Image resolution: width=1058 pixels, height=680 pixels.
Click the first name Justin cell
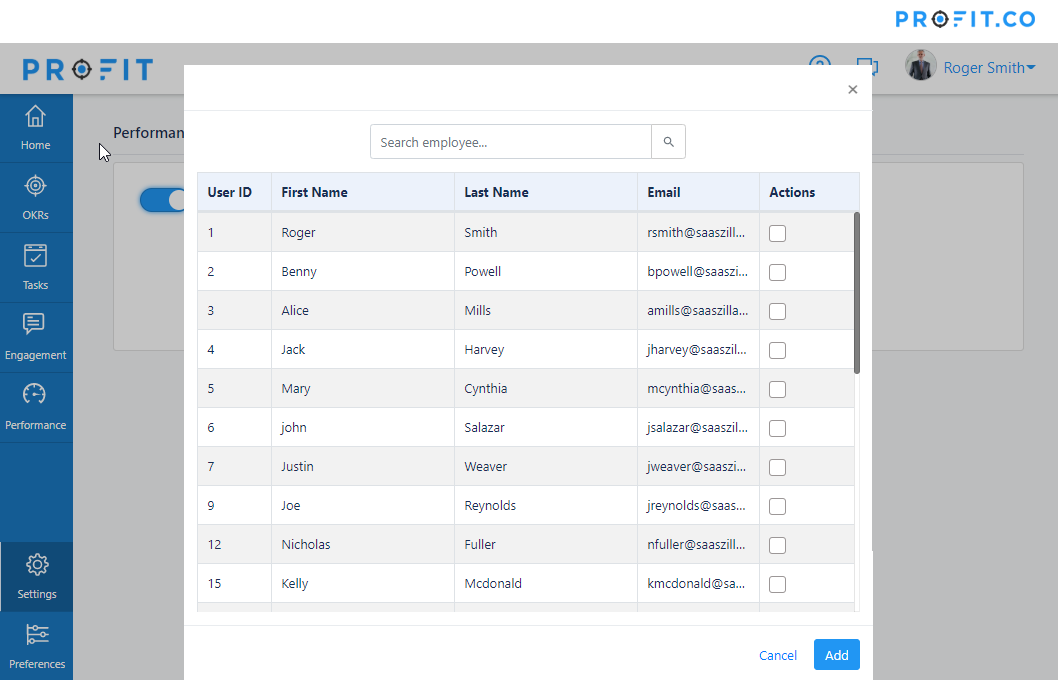[363, 467]
